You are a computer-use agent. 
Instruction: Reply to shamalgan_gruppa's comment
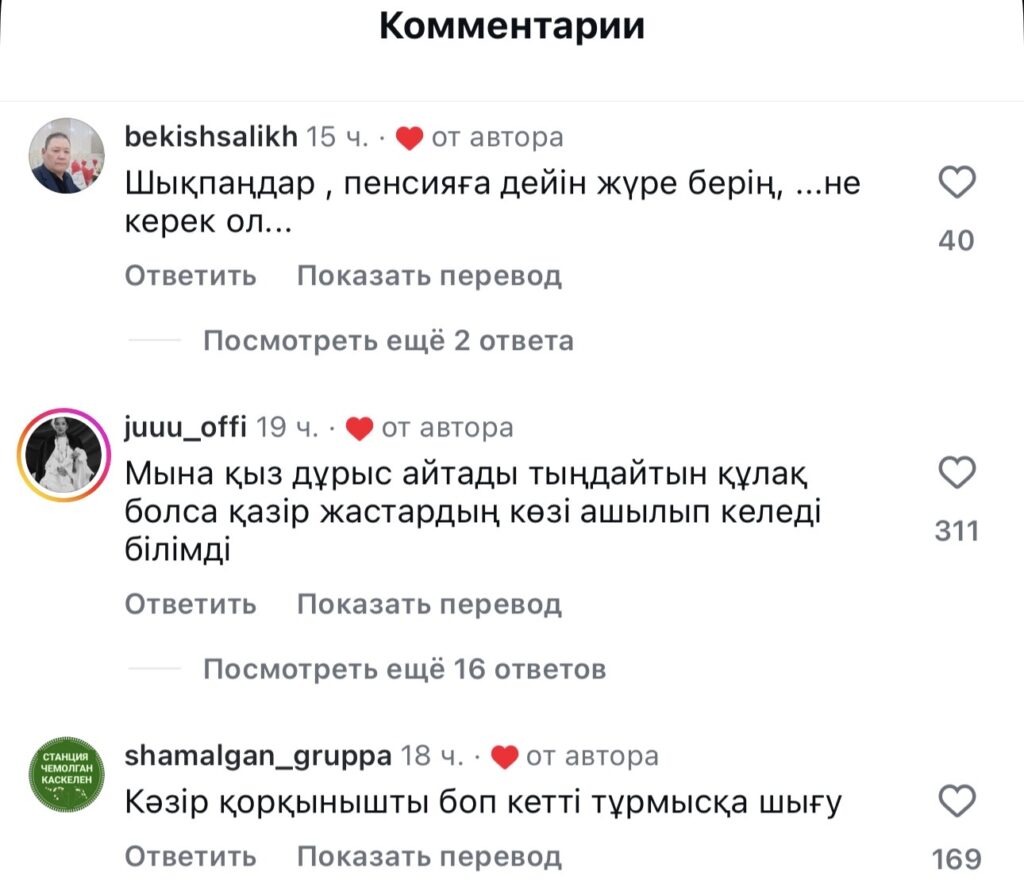point(190,857)
